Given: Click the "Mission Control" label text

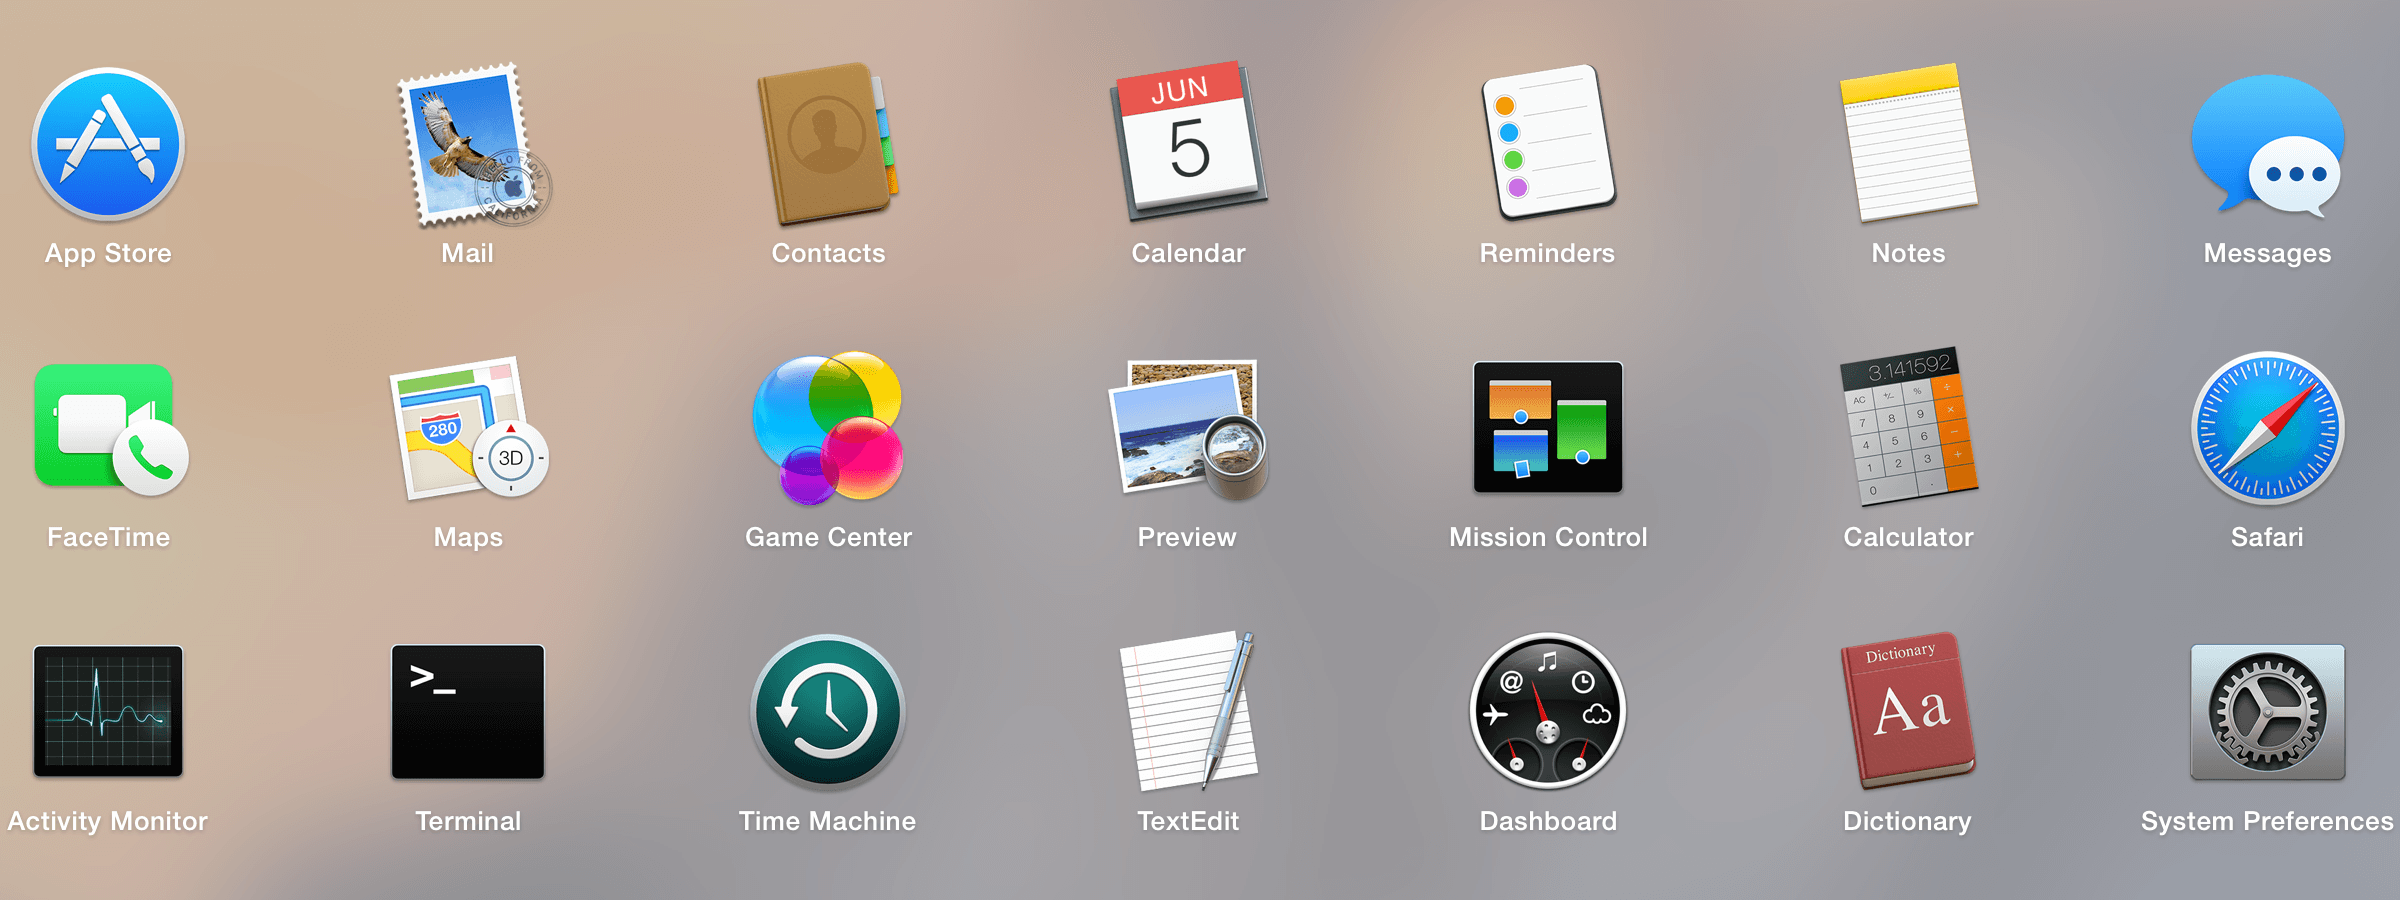Looking at the screenshot, I should click(x=1548, y=537).
